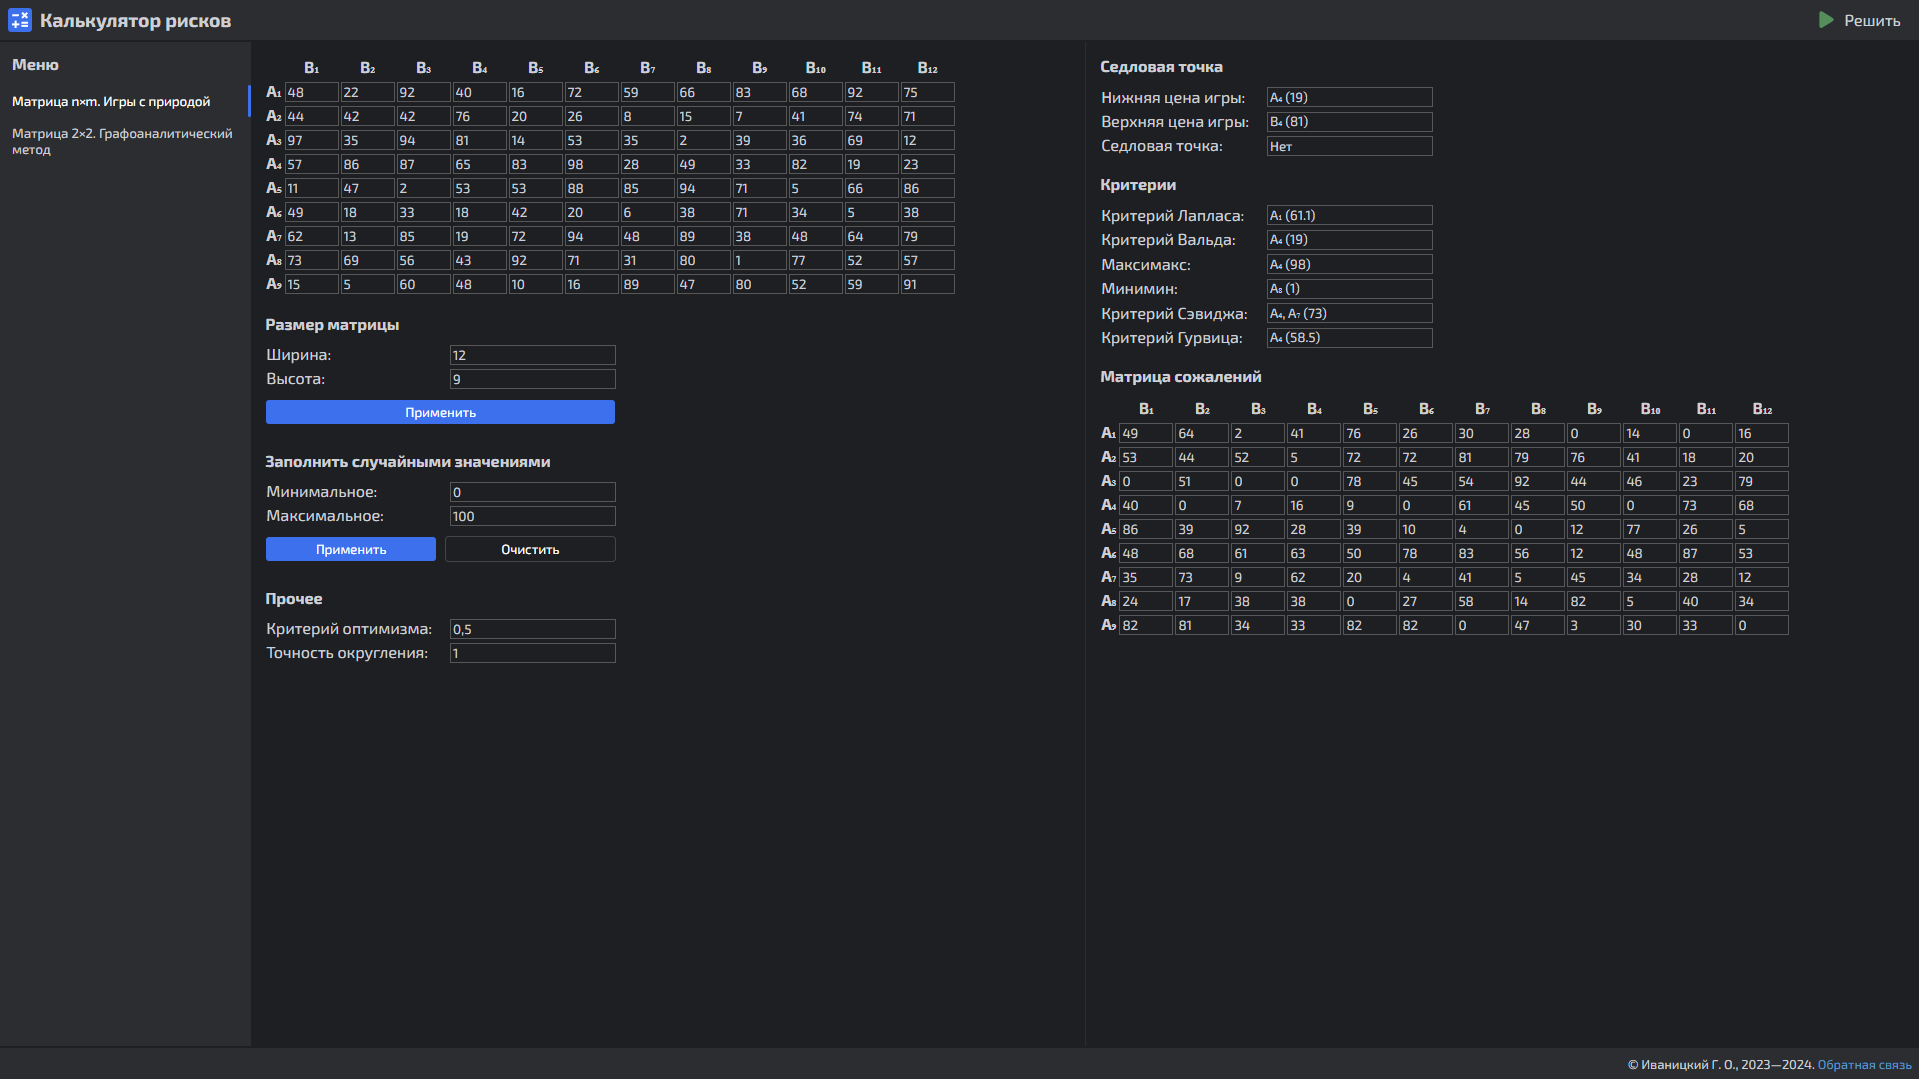The width and height of the screenshot is (1919, 1079).
Task: Click the Минимин result field
Action: click(1349, 289)
